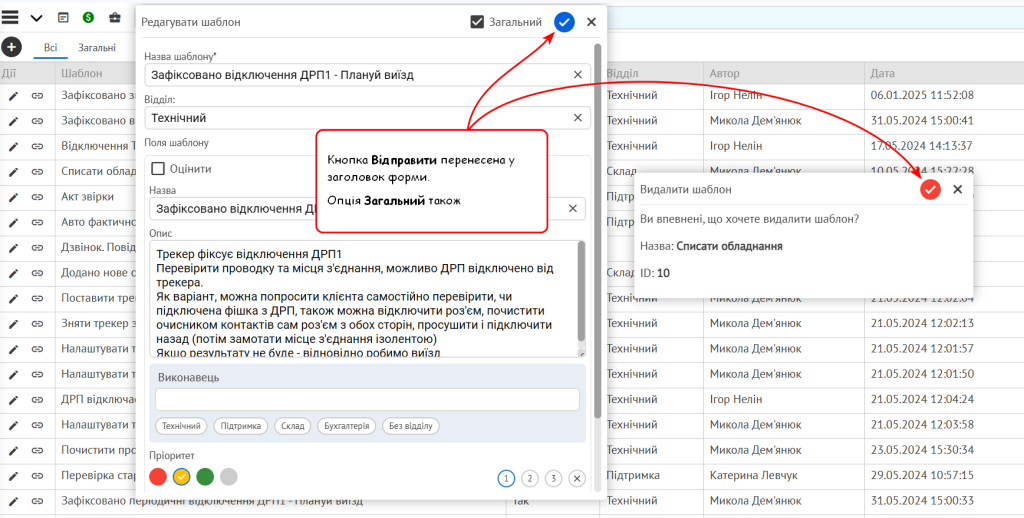Select the Технічний department chip
The height and width of the screenshot is (518, 1024).
coord(181,426)
